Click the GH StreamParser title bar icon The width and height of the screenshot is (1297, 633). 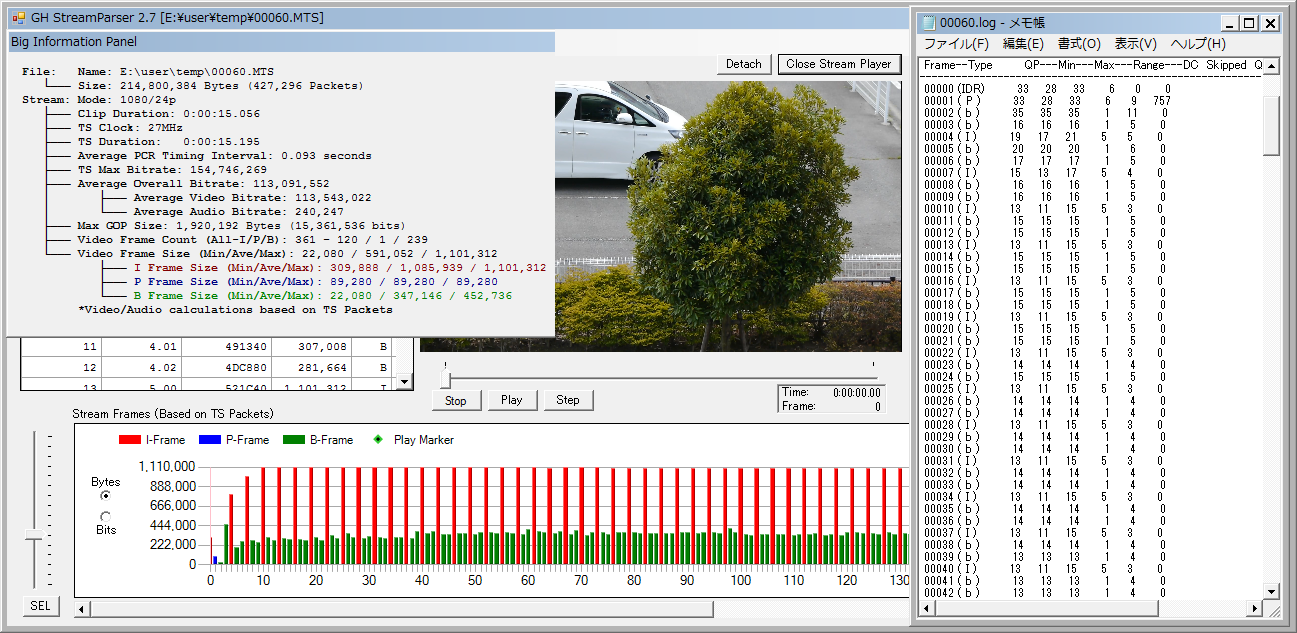click(x=18, y=18)
